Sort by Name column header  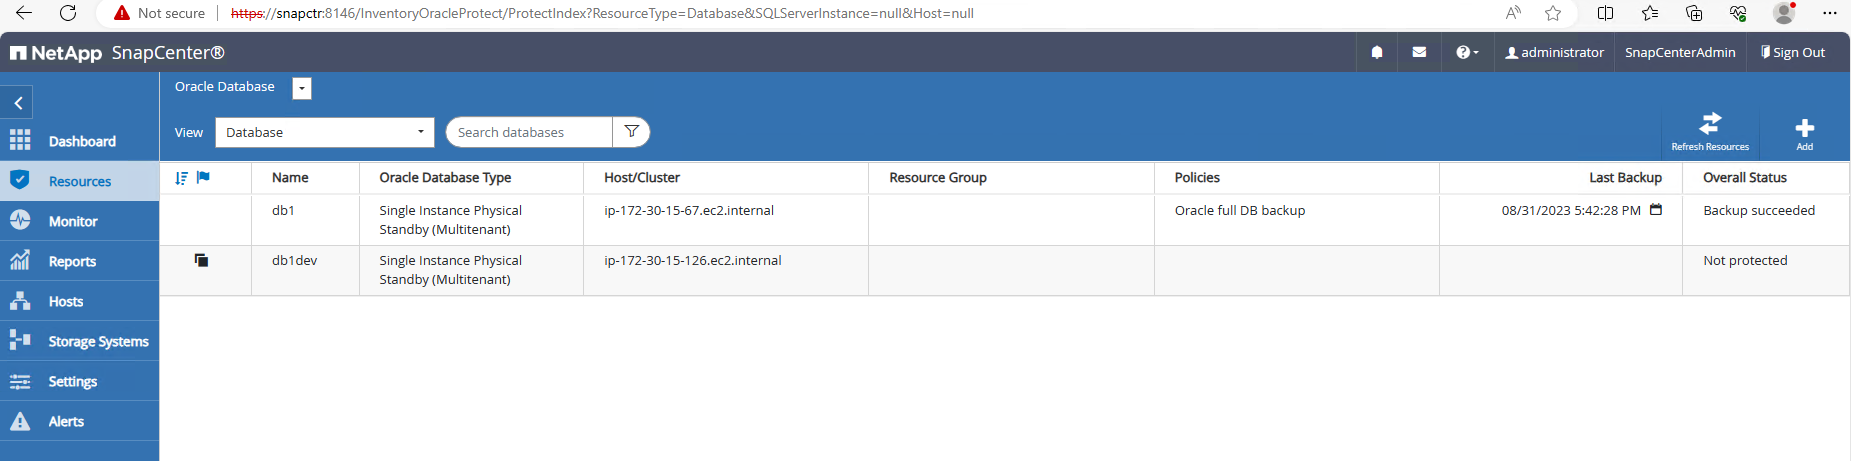pos(290,177)
